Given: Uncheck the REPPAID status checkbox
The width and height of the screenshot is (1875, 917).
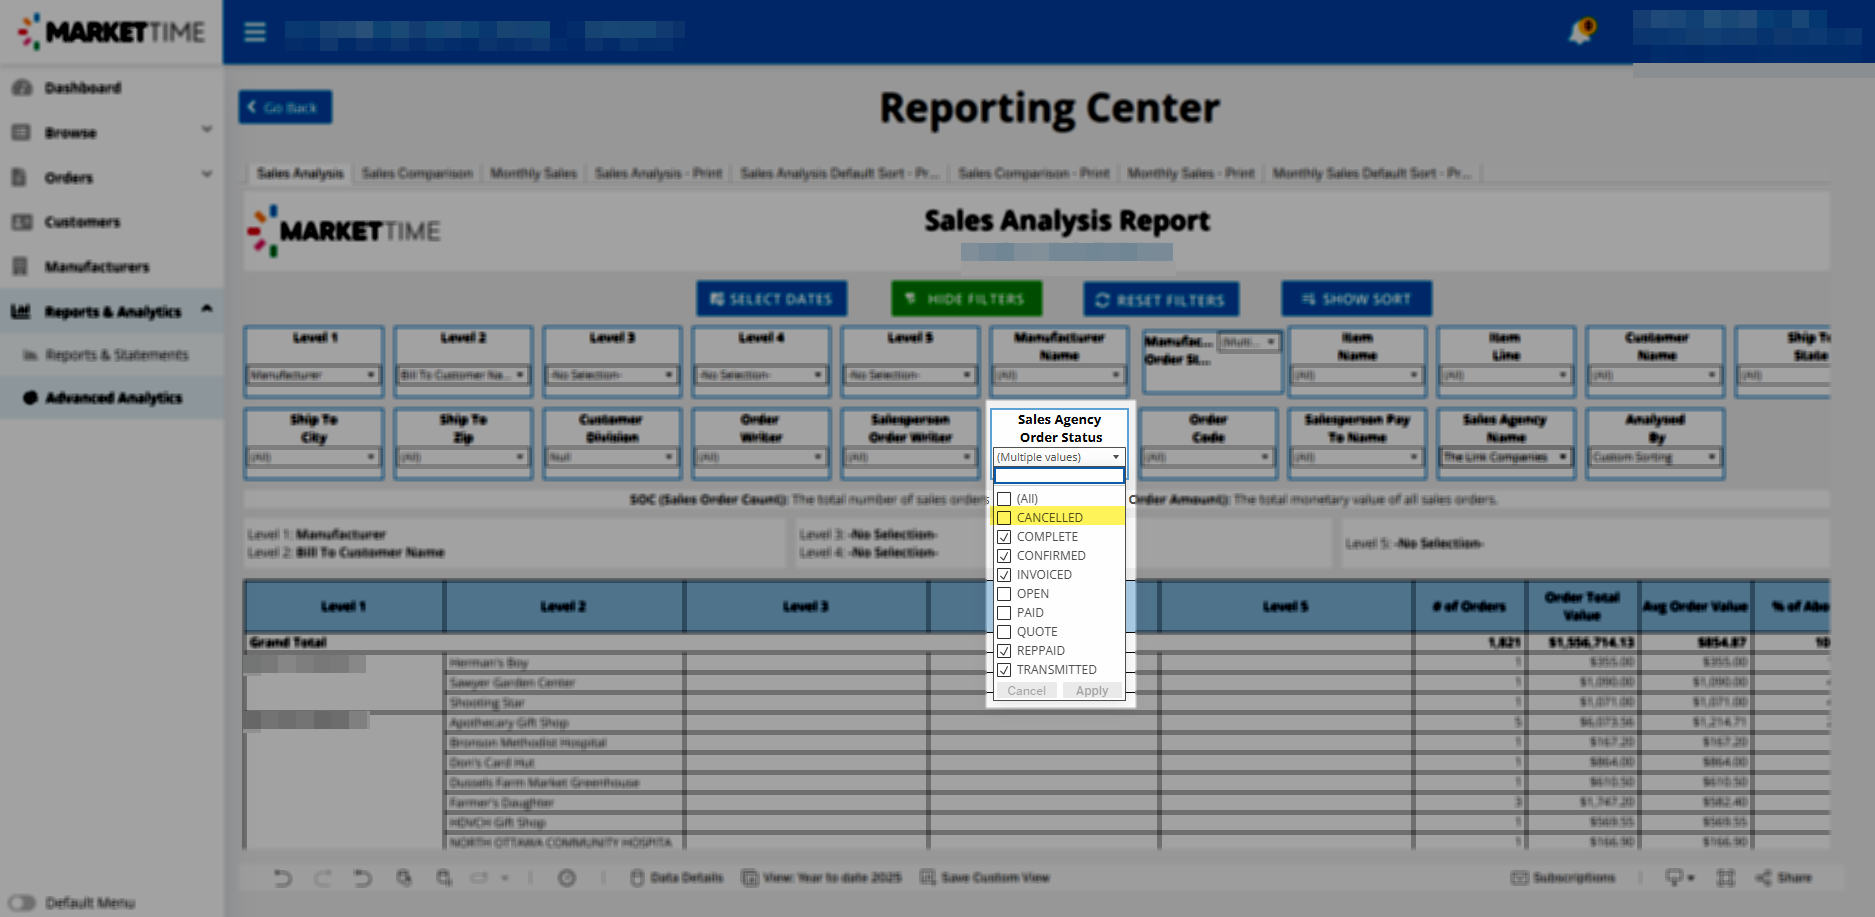Looking at the screenshot, I should [1004, 651].
